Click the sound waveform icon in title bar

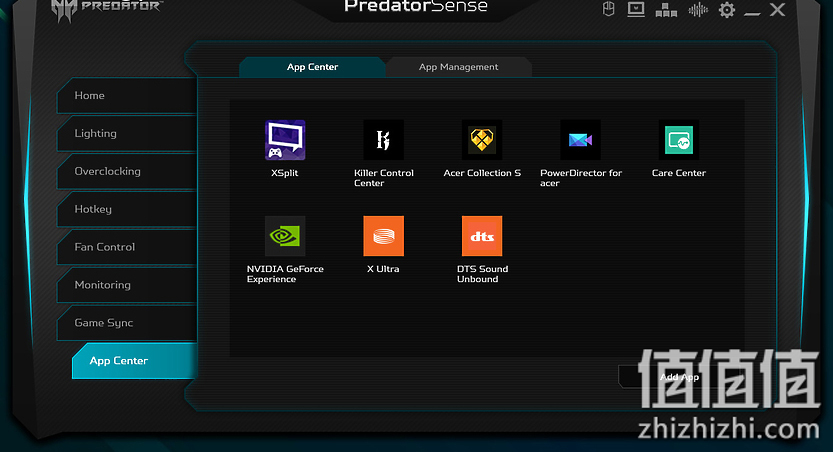pyautogui.click(x=698, y=10)
